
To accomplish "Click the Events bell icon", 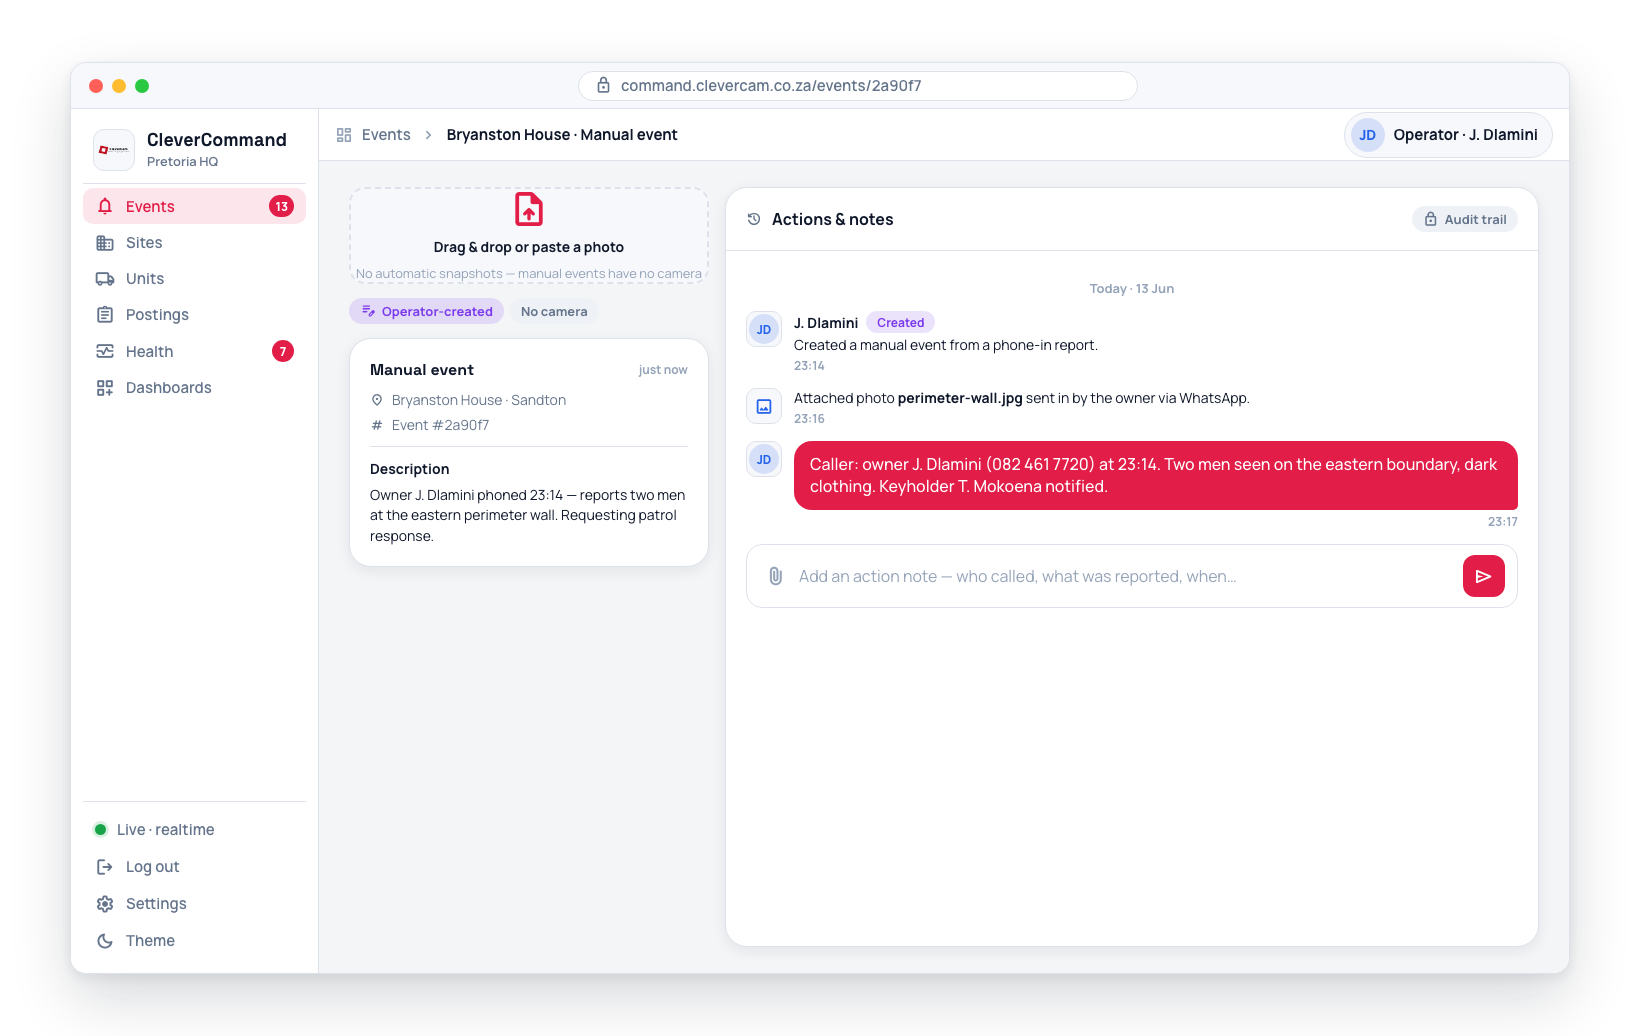I will click(105, 206).
